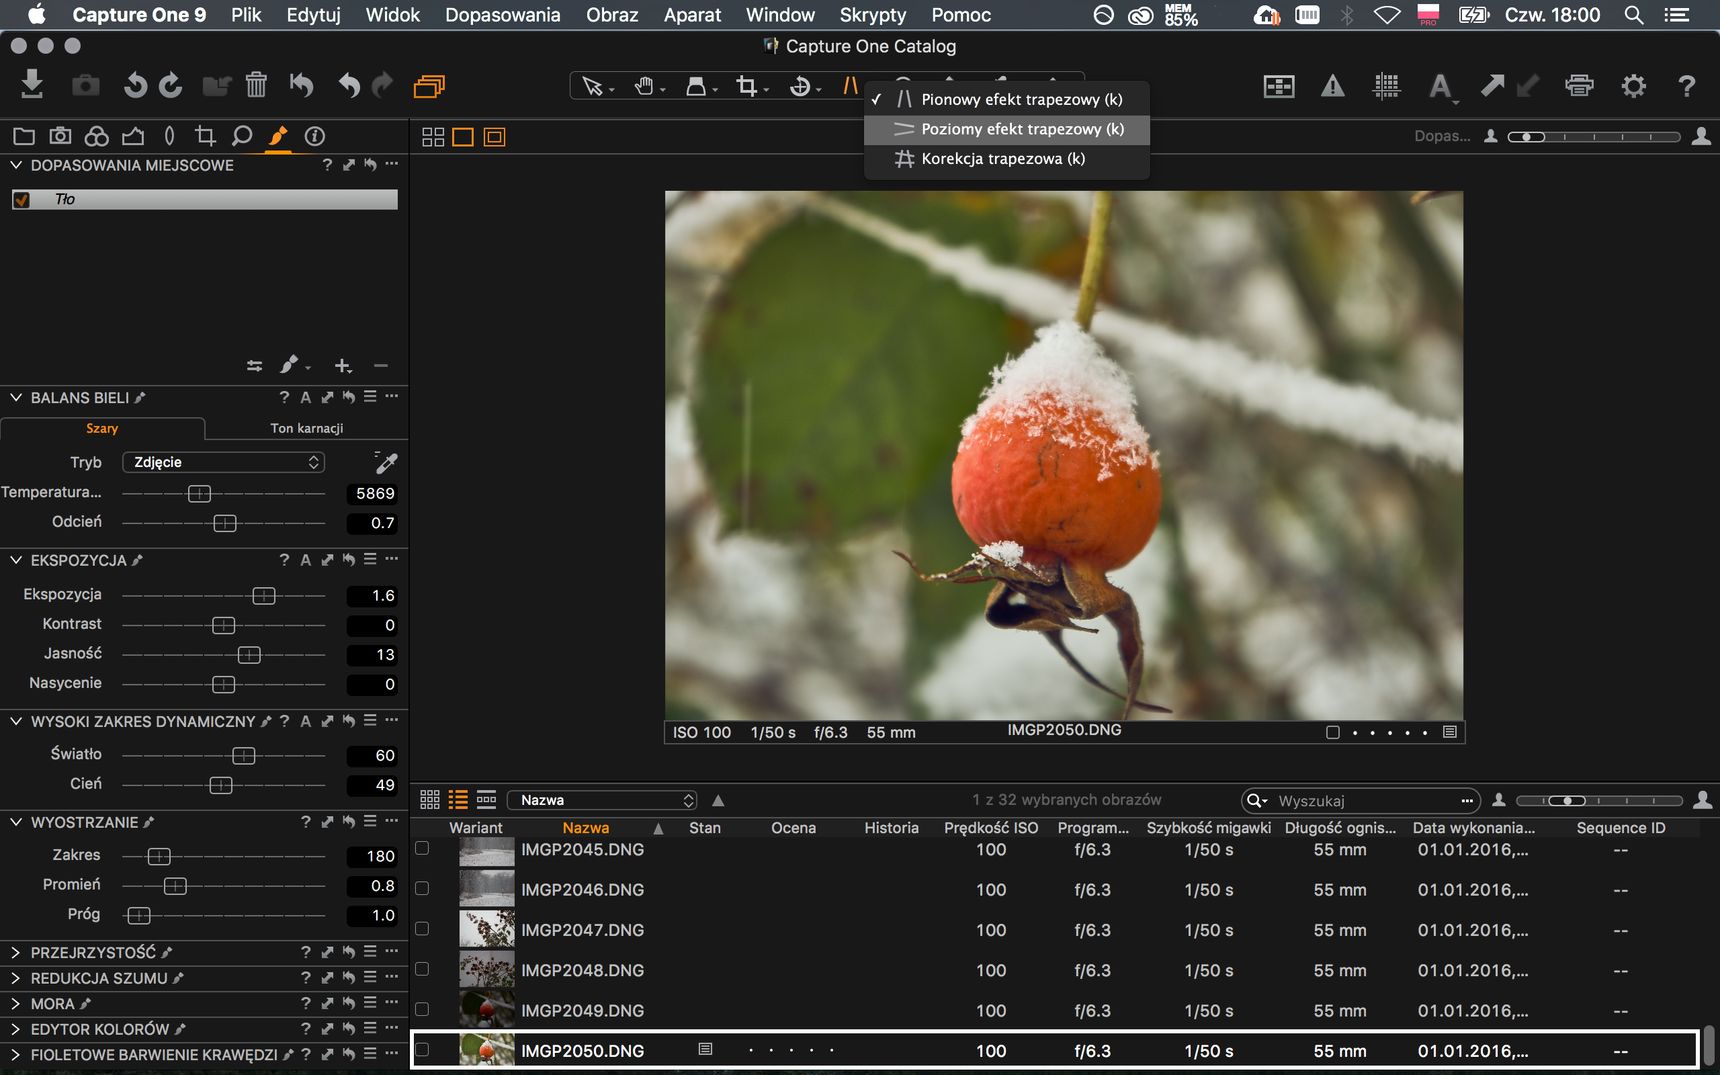Click the orange variants stack icon

click(x=429, y=86)
